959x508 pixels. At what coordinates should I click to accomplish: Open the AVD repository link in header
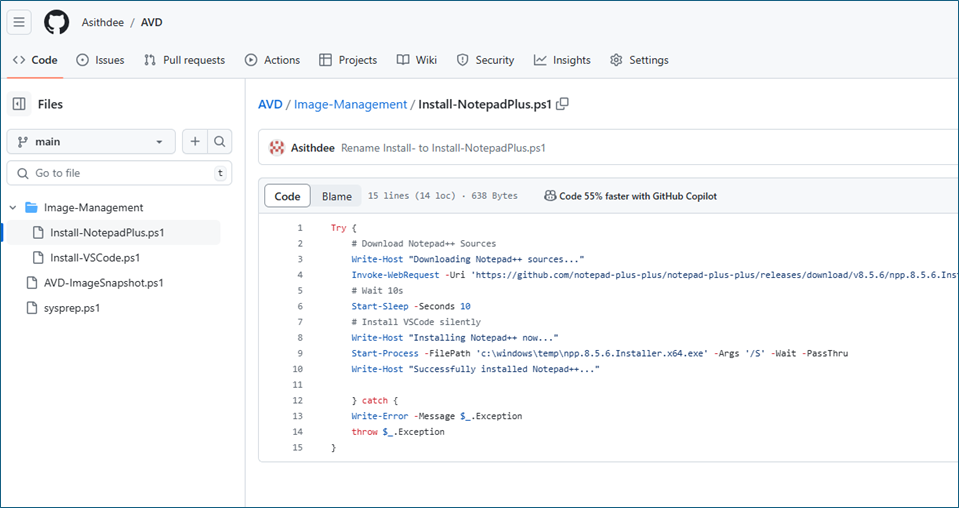[152, 23]
